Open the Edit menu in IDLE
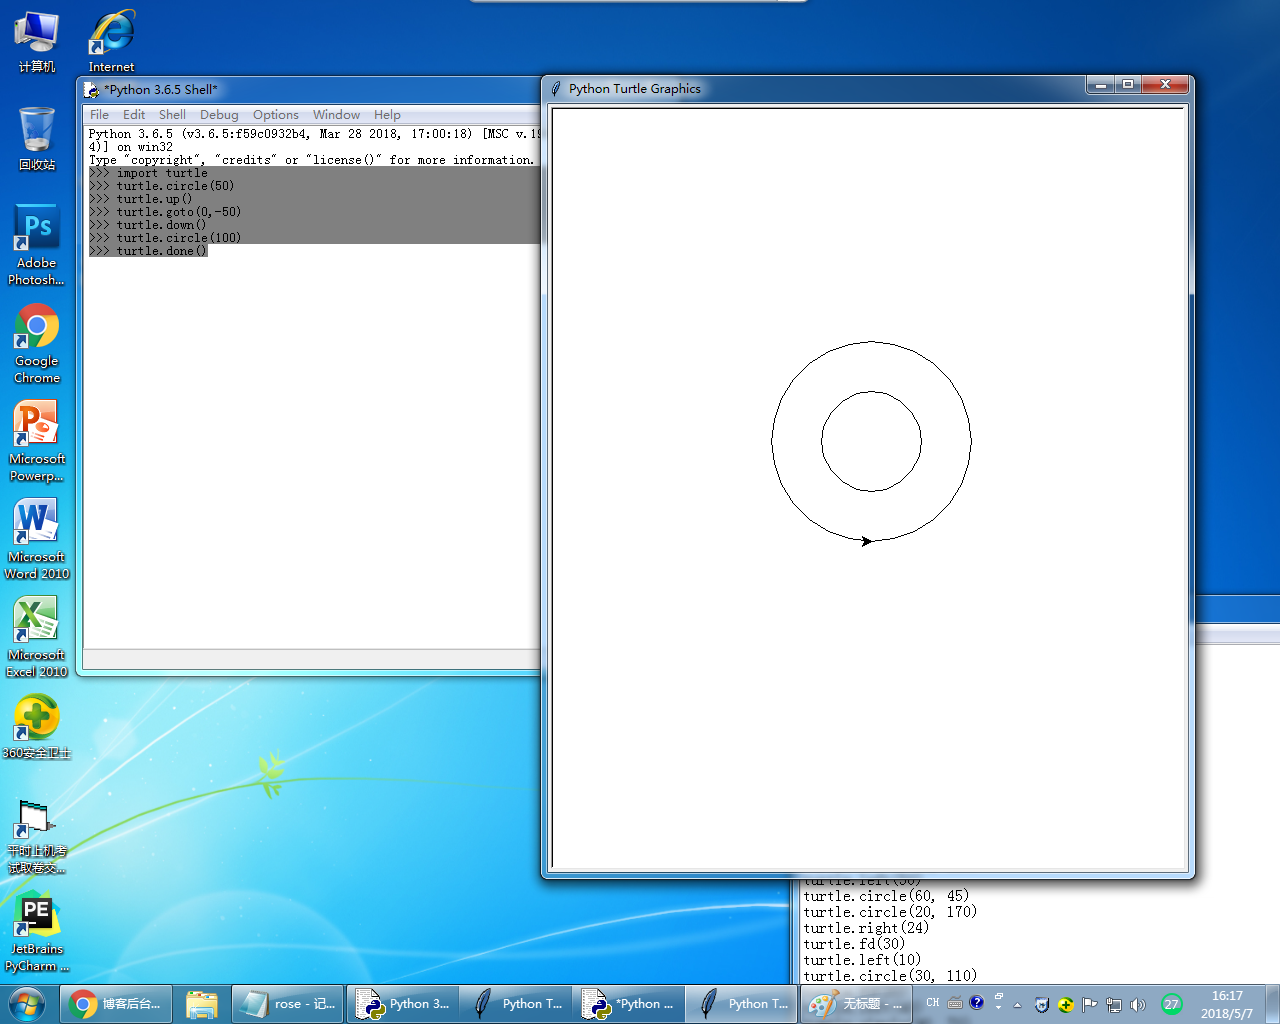Viewport: 1280px width, 1024px height. click(134, 115)
